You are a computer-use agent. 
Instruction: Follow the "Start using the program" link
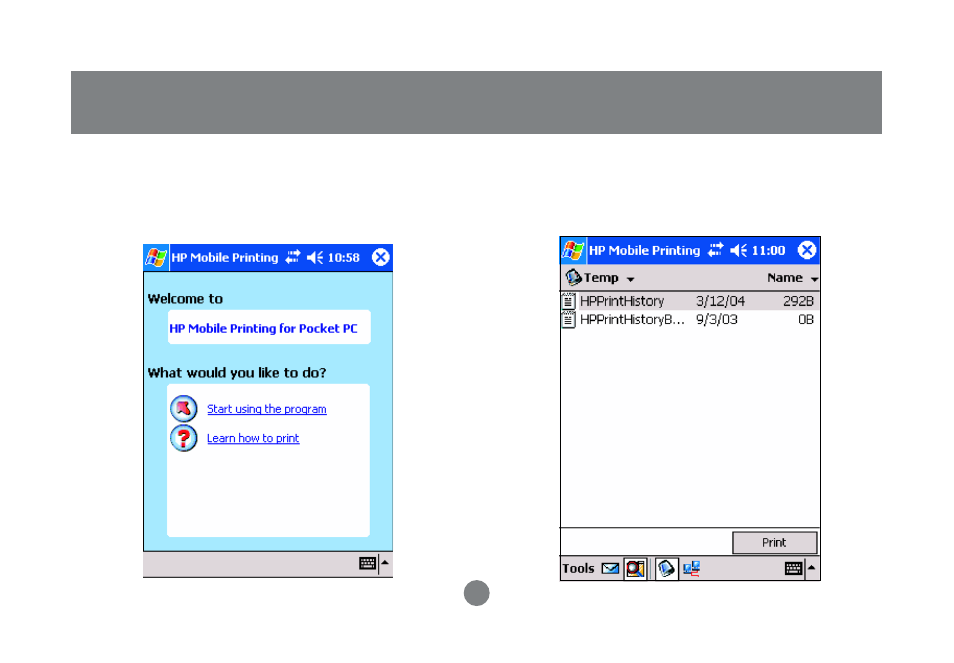point(266,409)
